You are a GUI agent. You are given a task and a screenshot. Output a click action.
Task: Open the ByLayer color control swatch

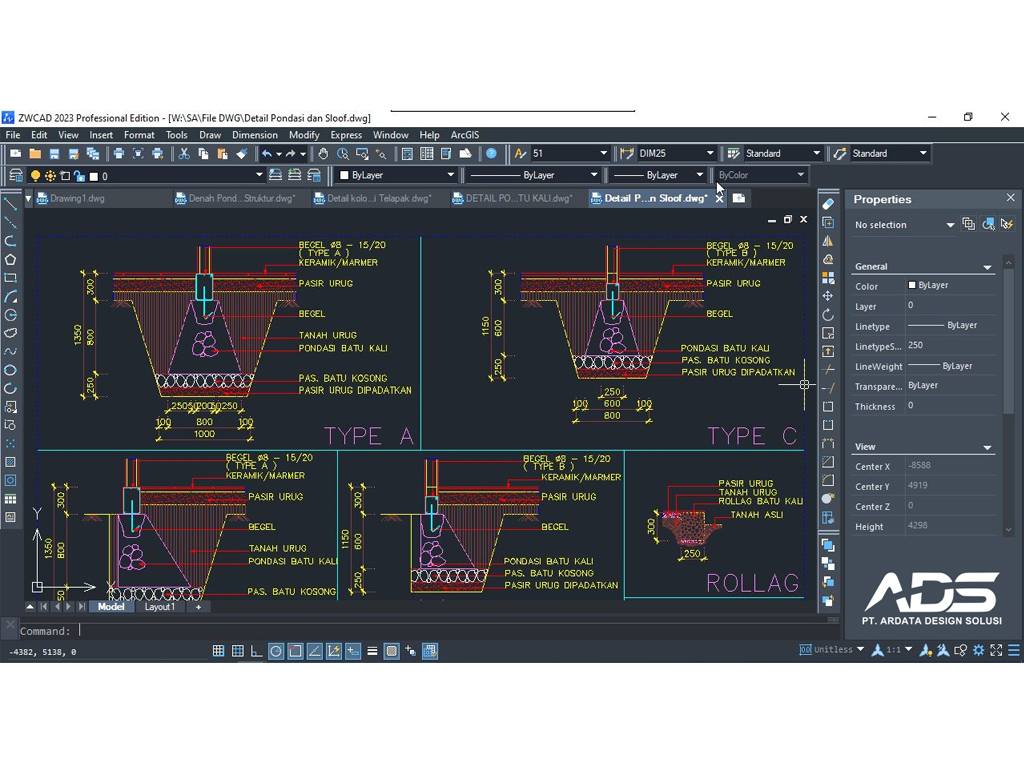tap(397, 176)
